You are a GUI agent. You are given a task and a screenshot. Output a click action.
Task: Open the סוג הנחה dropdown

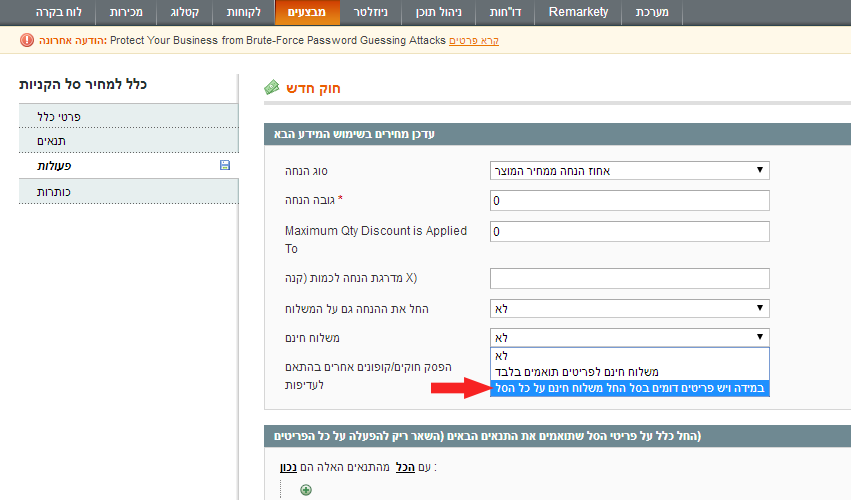629,171
